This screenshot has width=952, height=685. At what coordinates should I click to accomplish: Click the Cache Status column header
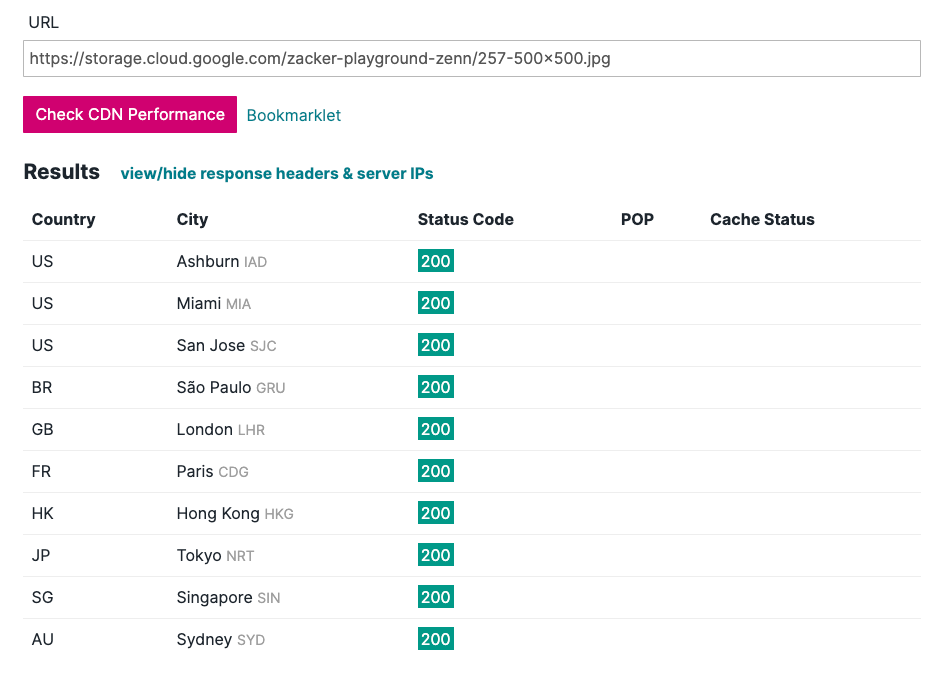point(763,219)
